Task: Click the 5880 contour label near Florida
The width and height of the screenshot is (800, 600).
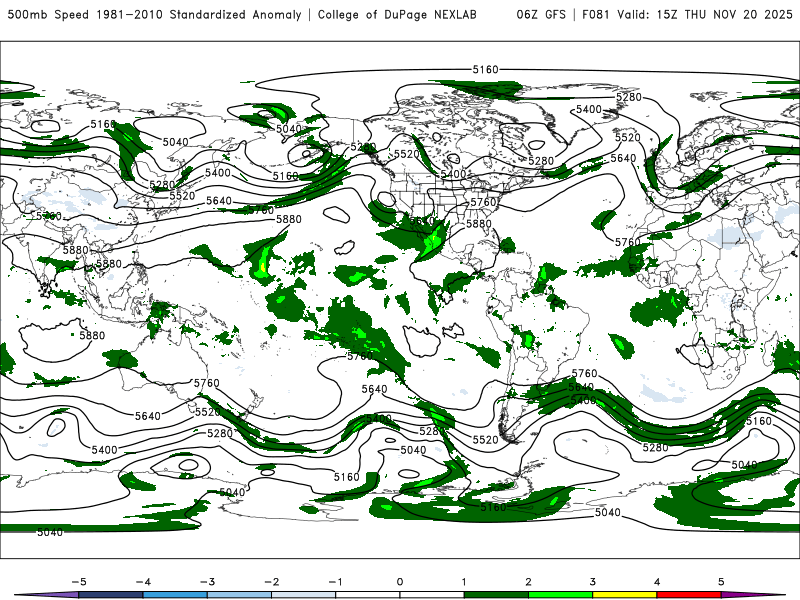Action: pos(479,224)
